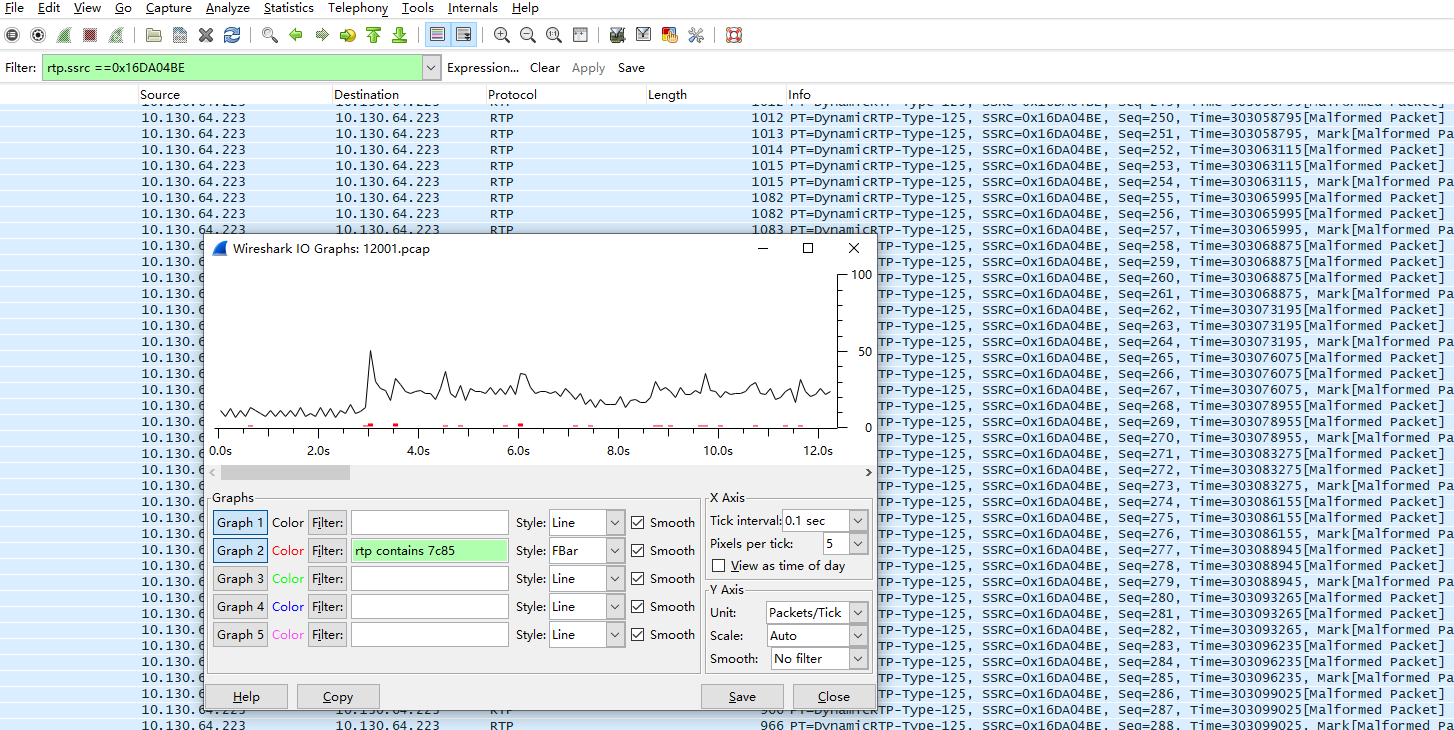Viewport: 1454px width, 730px height.
Task: Enable the View as time of day option
Action: click(718, 565)
